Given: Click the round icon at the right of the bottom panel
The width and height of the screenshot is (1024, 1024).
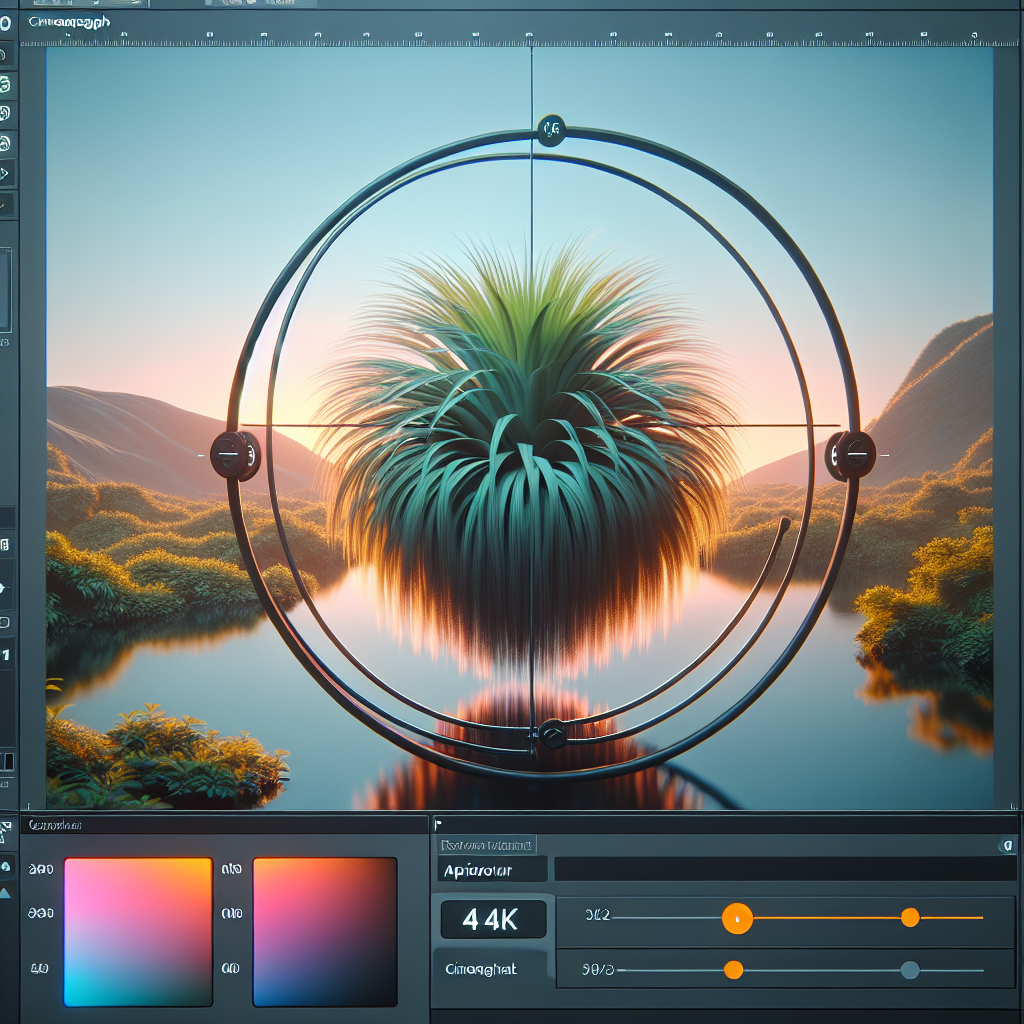Looking at the screenshot, I should 1007,846.
